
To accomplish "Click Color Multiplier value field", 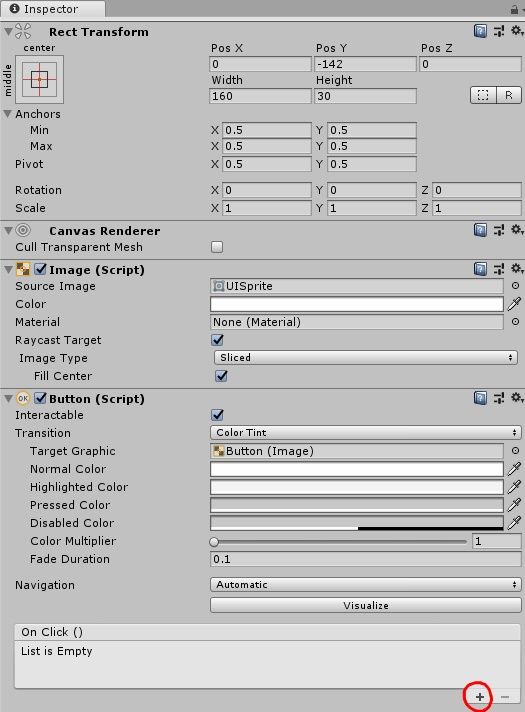I will 496,541.
